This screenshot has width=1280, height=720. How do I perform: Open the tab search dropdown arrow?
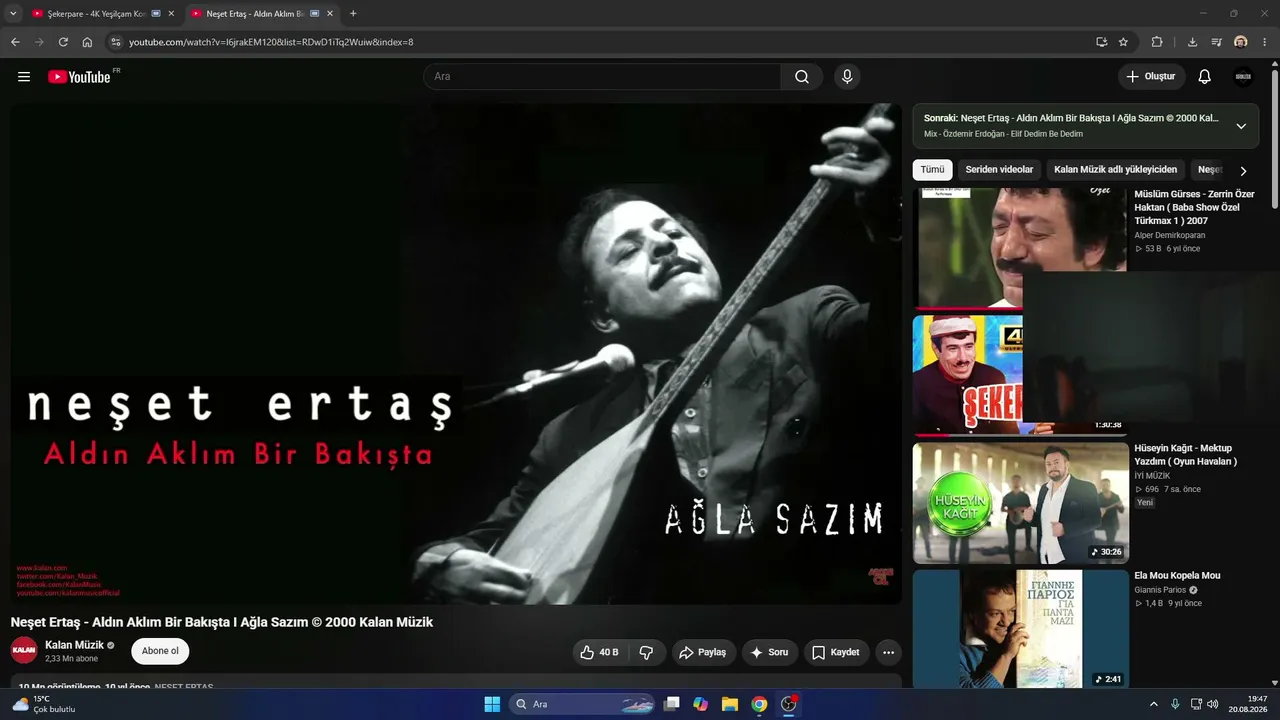point(13,14)
